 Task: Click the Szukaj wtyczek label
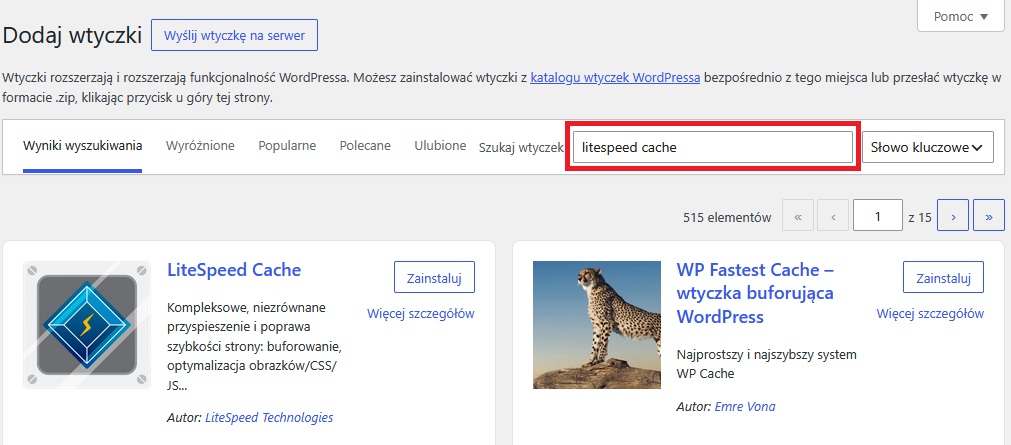point(521,147)
